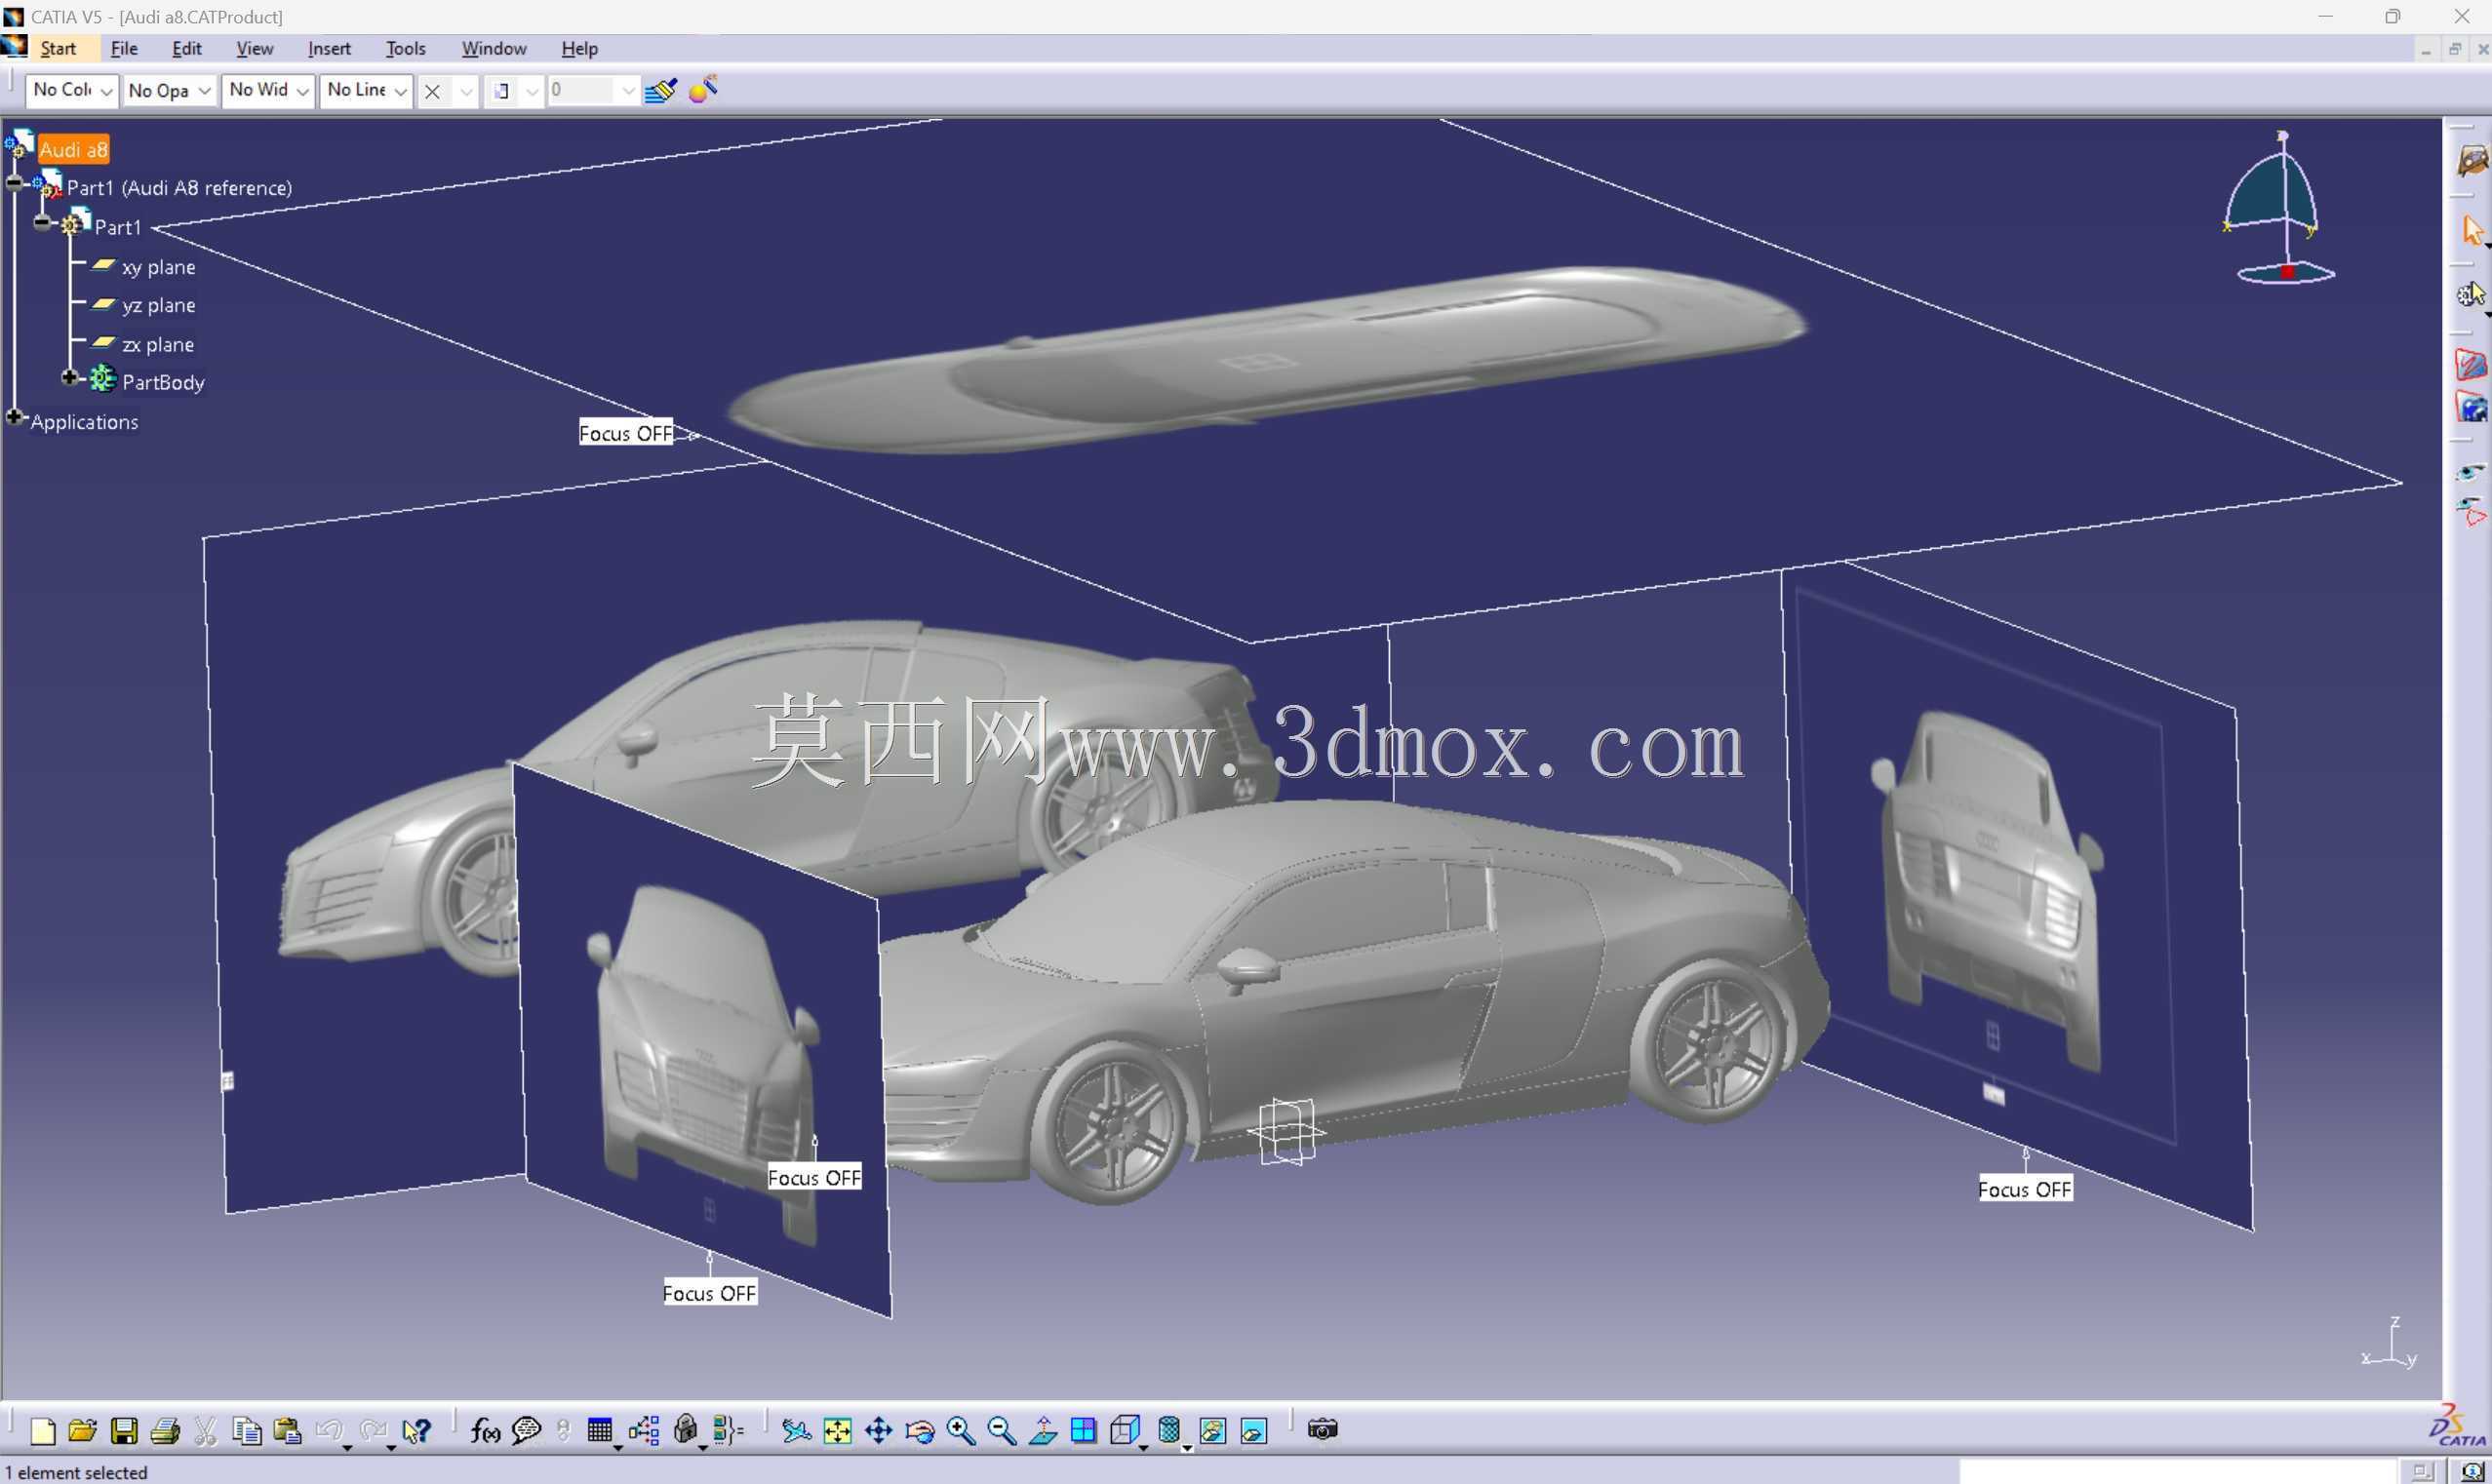Image resolution: width=2492 pixels, height=1484 pixels.
Task: Collapse Part1 (Audi A8 reference) node
Action: click(14, 182)
